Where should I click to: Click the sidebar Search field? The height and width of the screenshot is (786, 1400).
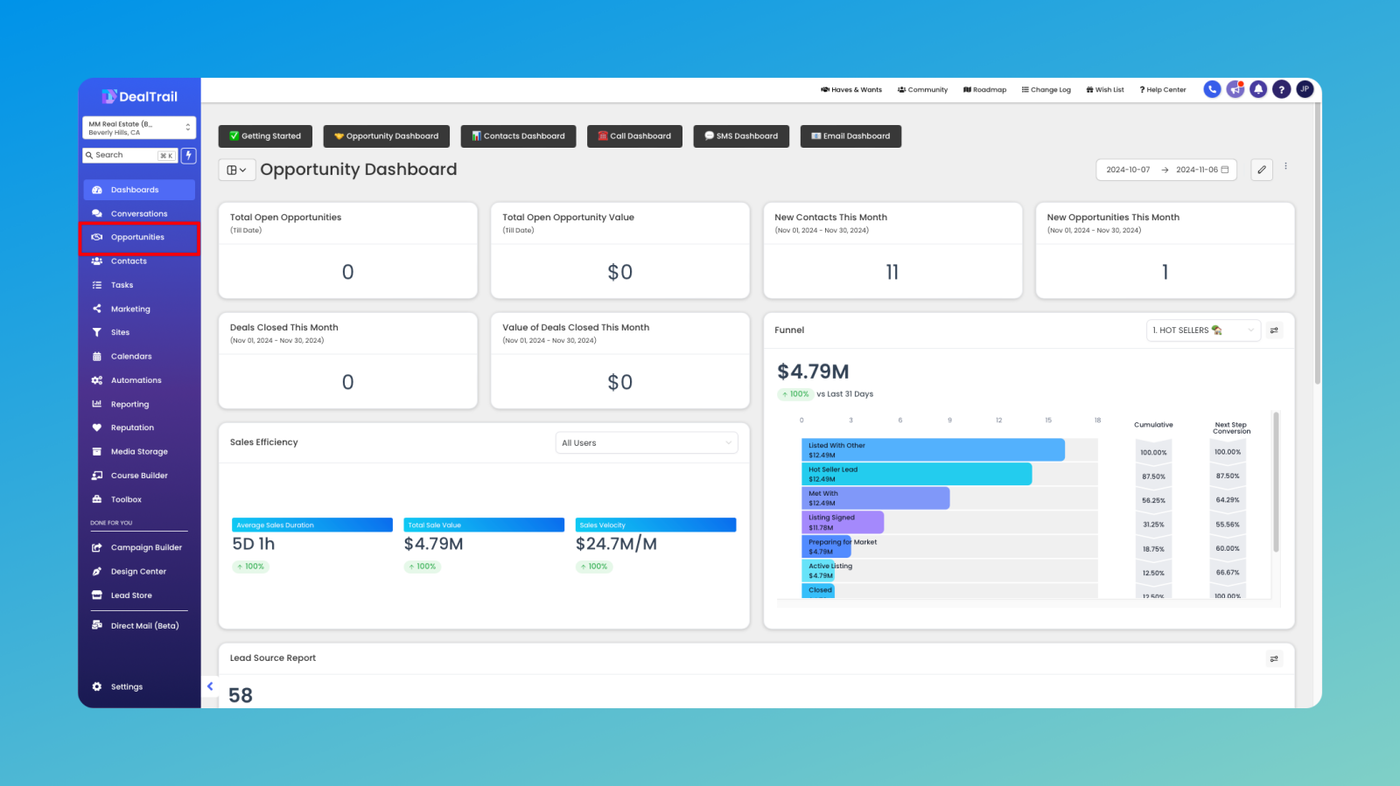pos(130,155)
